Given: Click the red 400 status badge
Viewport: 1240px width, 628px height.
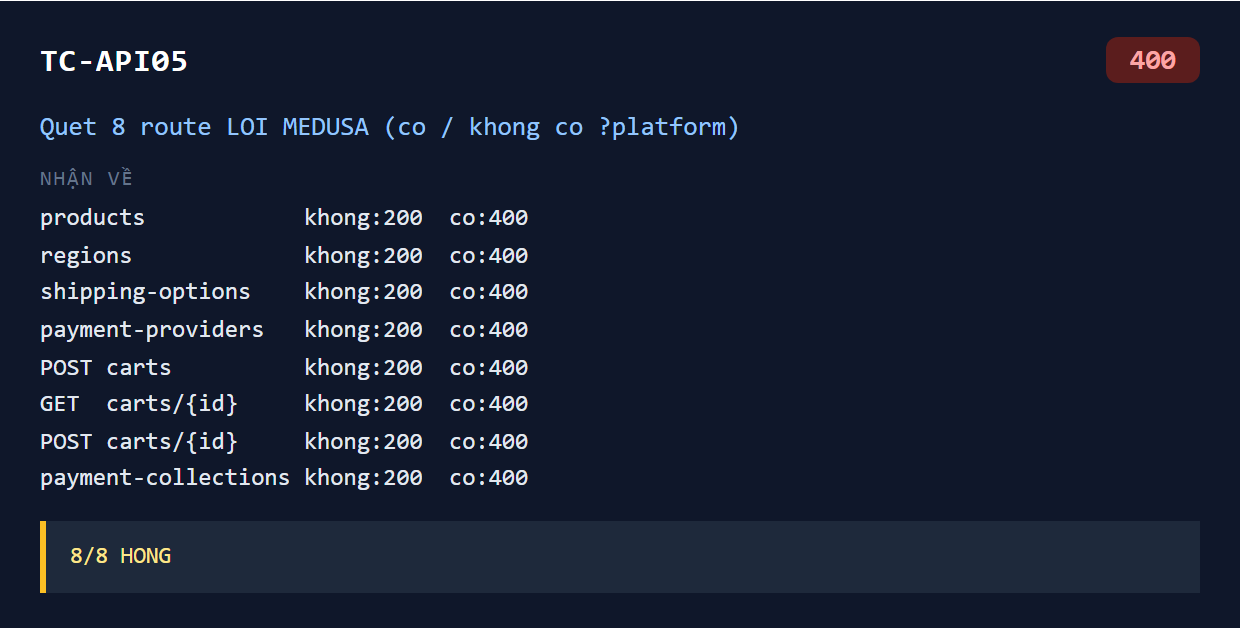Looking at the screenshot, I should coord(1152,60).
